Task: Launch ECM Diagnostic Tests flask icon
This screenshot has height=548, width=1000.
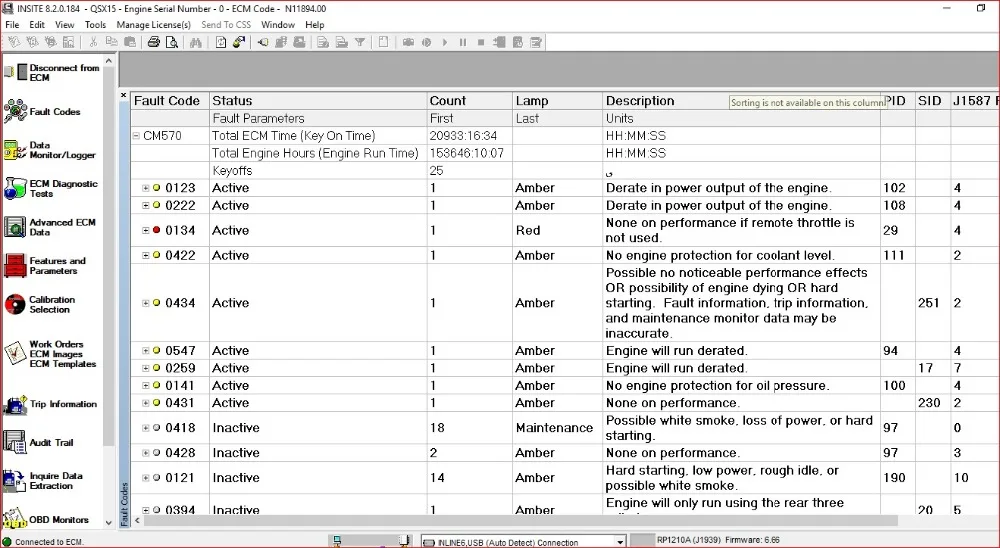Action: (x=14, y=188)
